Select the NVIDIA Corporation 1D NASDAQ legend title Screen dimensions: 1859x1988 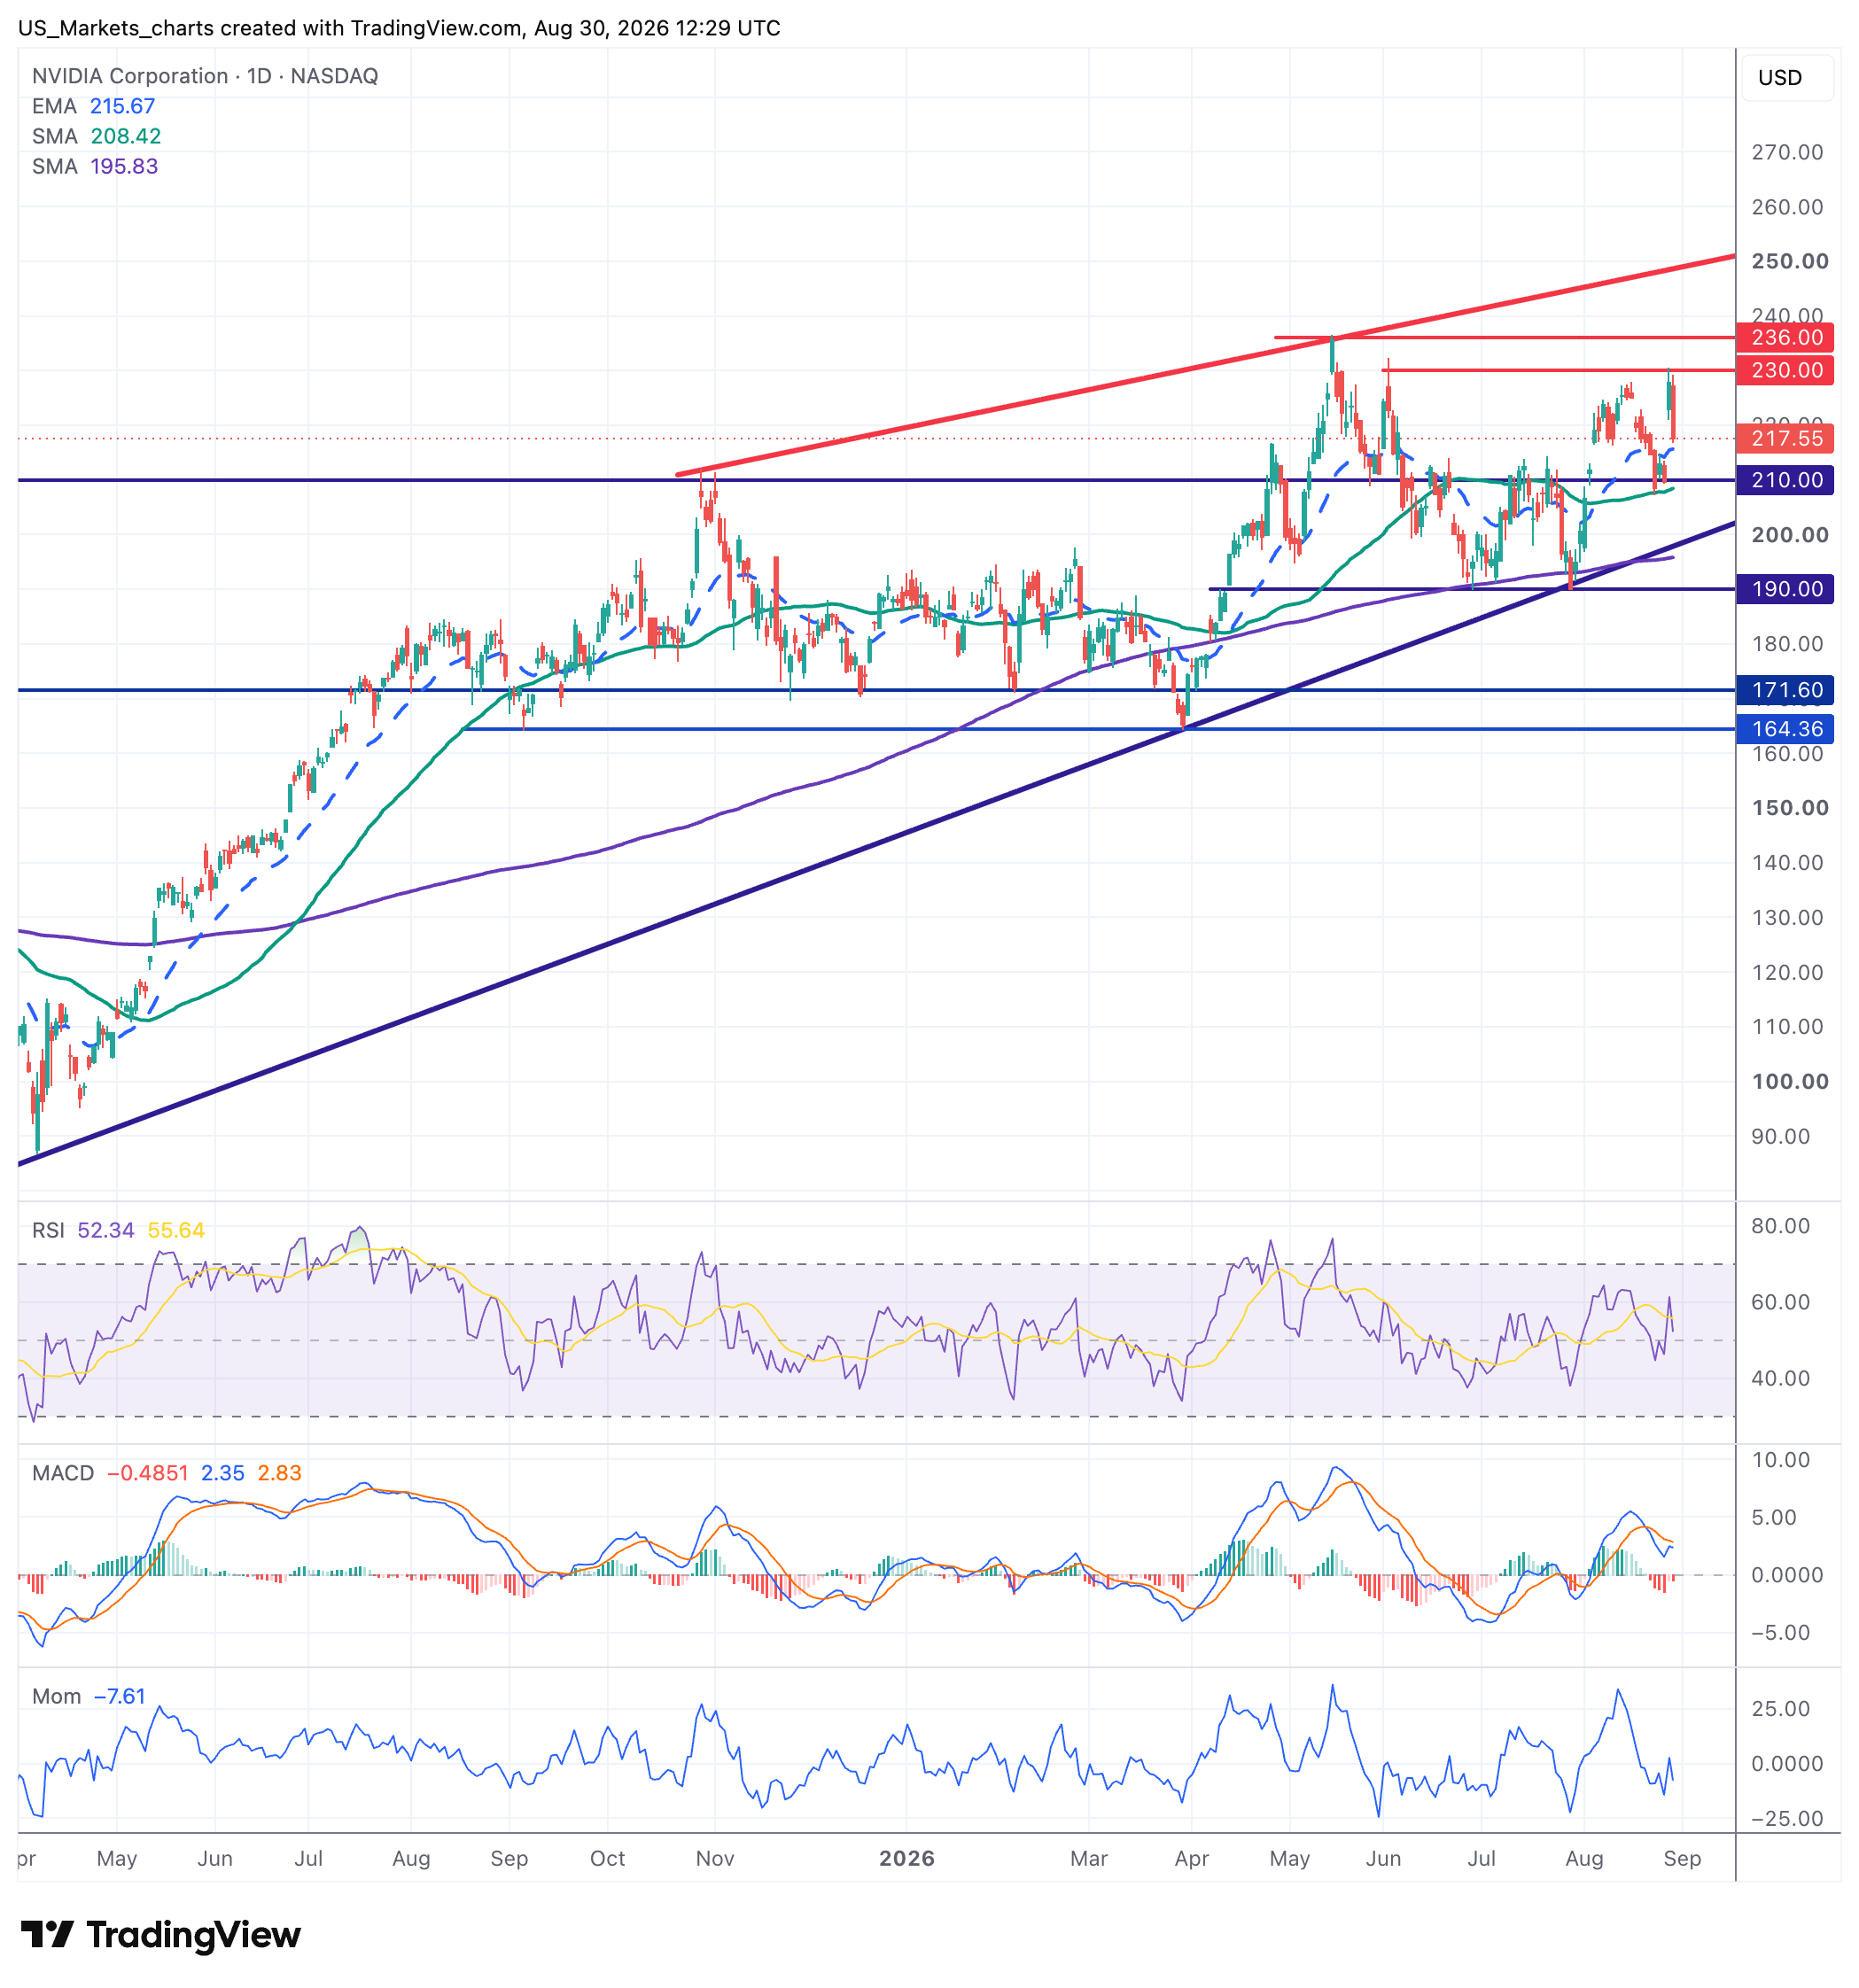[205, 76]
